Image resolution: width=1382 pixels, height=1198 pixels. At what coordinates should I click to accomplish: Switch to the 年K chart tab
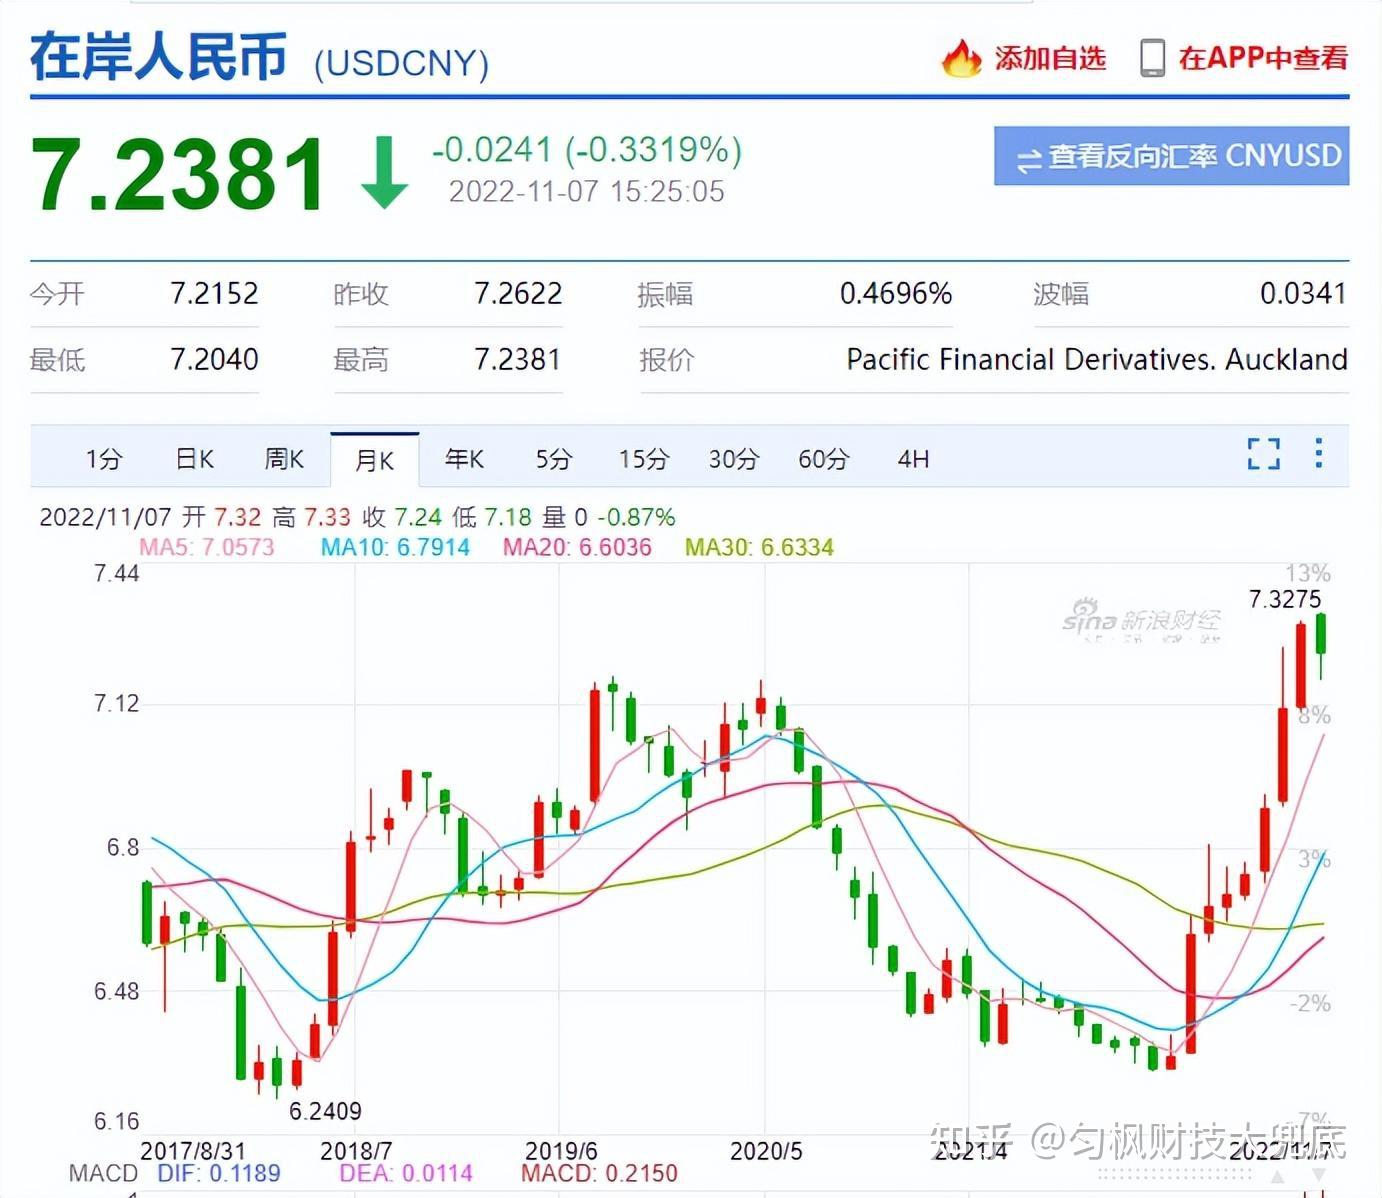[464, 459]
